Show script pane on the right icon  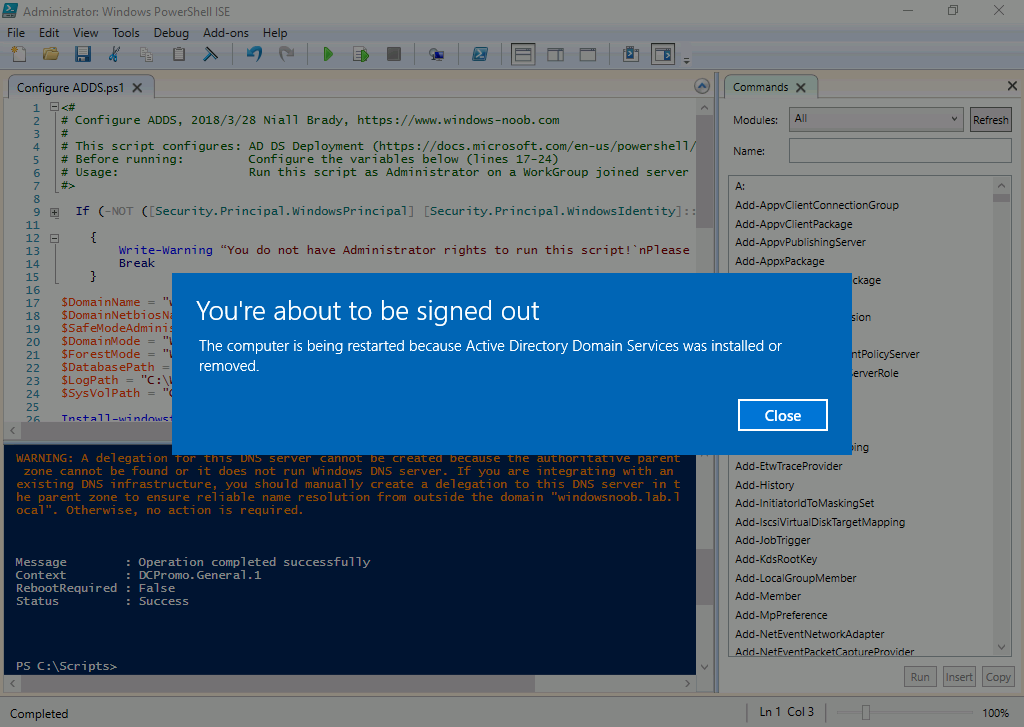[556, 54]
